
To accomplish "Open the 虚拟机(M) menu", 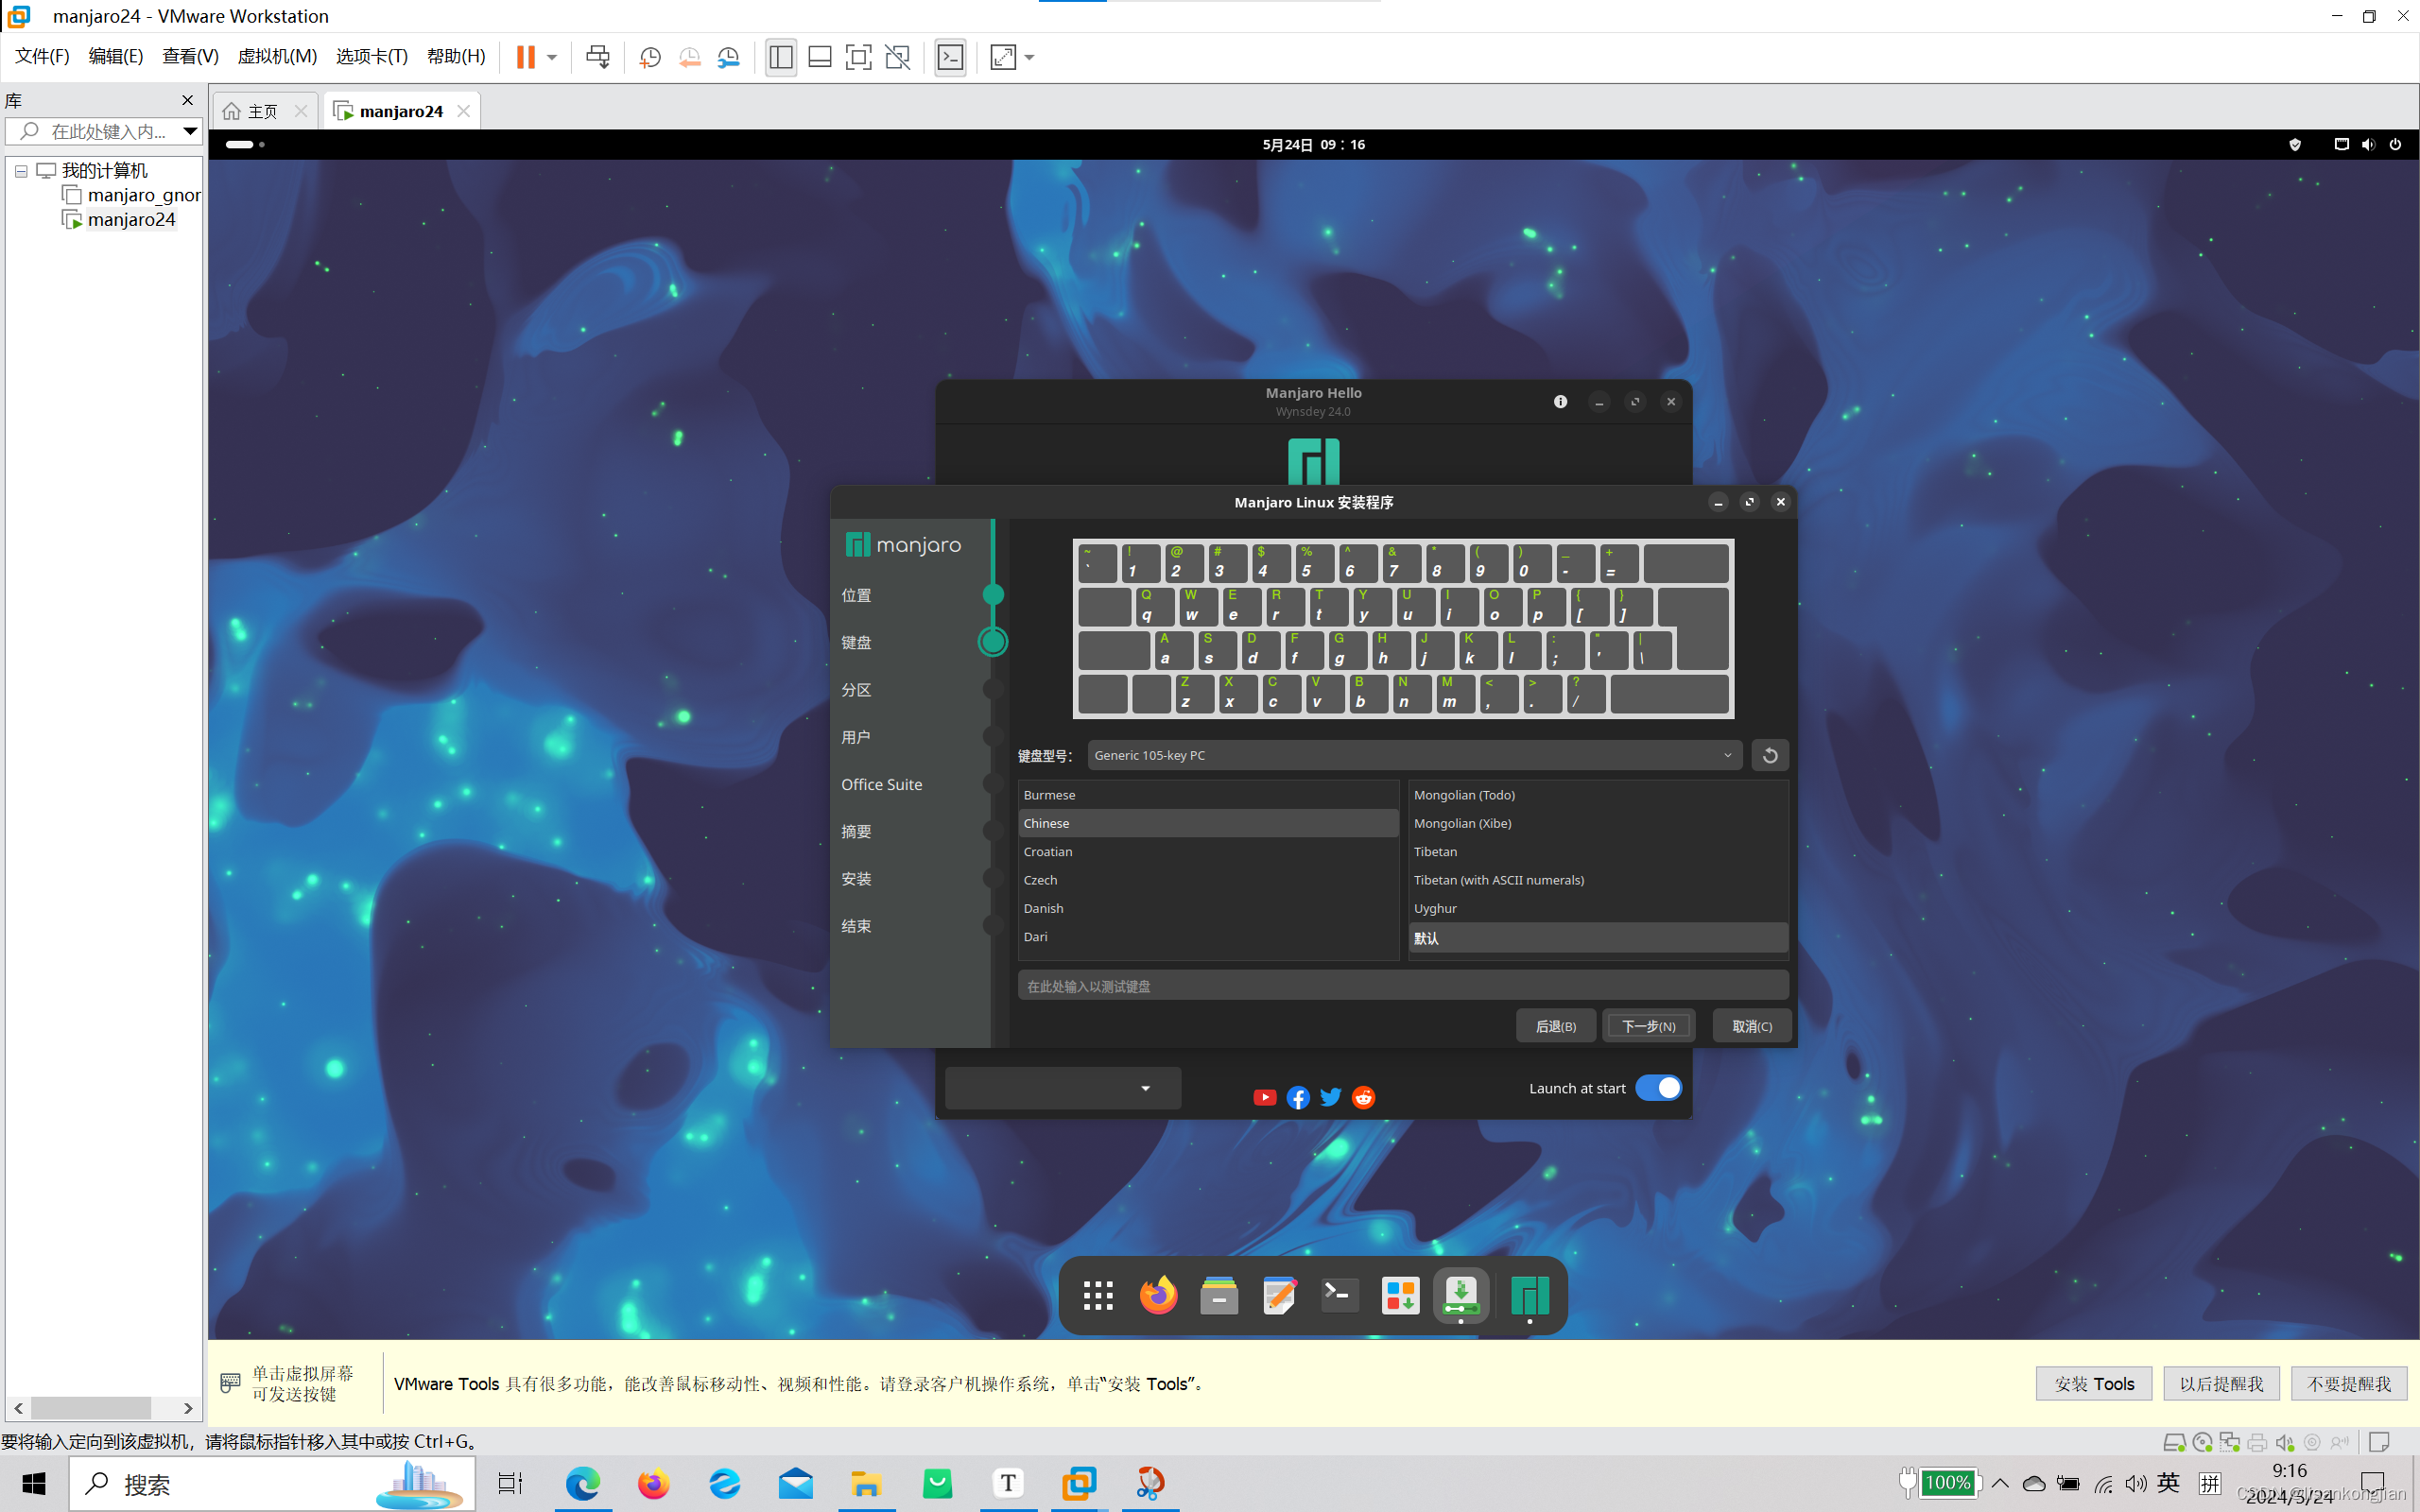I will pyautogui.click(x=277, y=56).
